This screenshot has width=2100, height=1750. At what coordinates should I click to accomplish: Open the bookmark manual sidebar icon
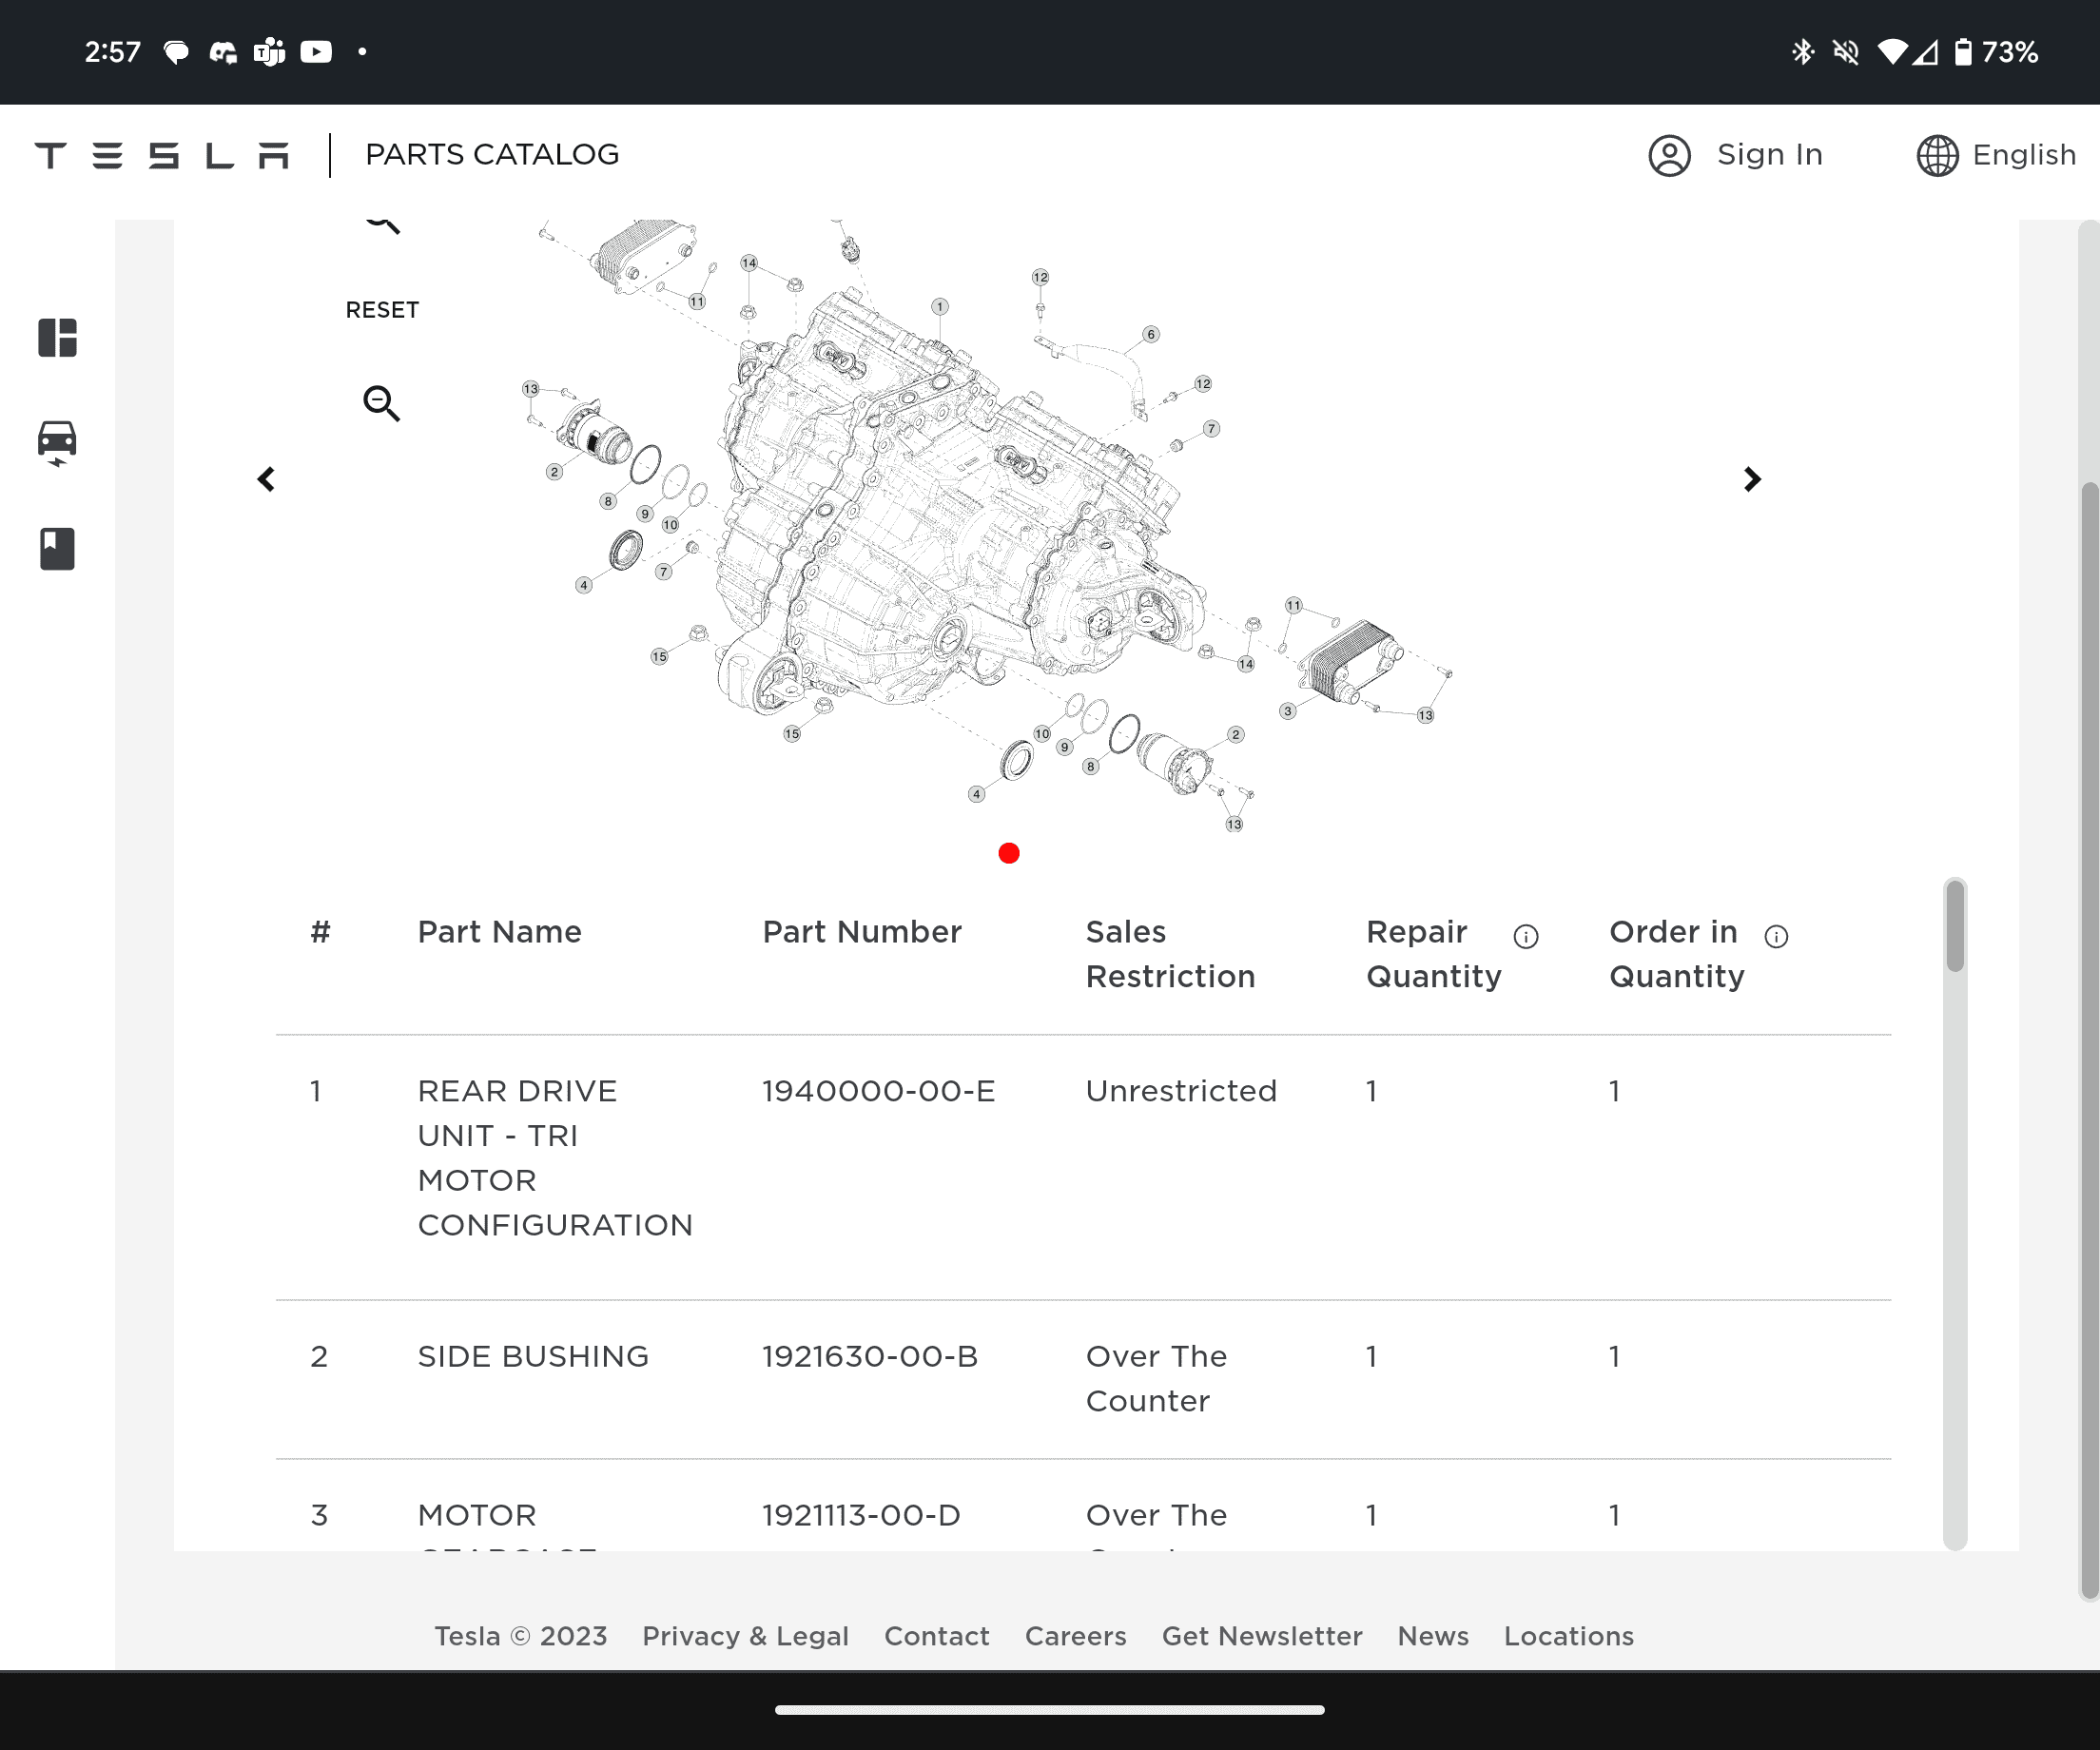click(57, 549)
